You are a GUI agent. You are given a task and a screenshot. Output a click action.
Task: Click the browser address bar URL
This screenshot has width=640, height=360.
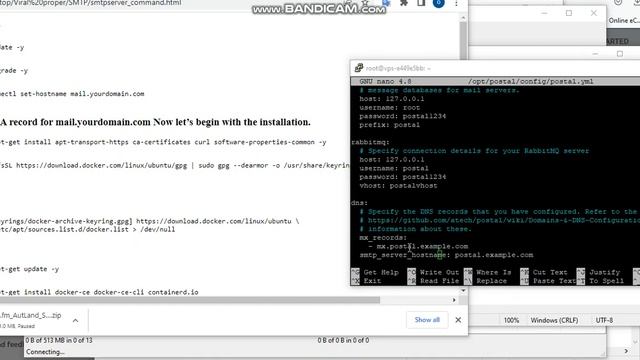pyautogui.click(x=91, y=3)
